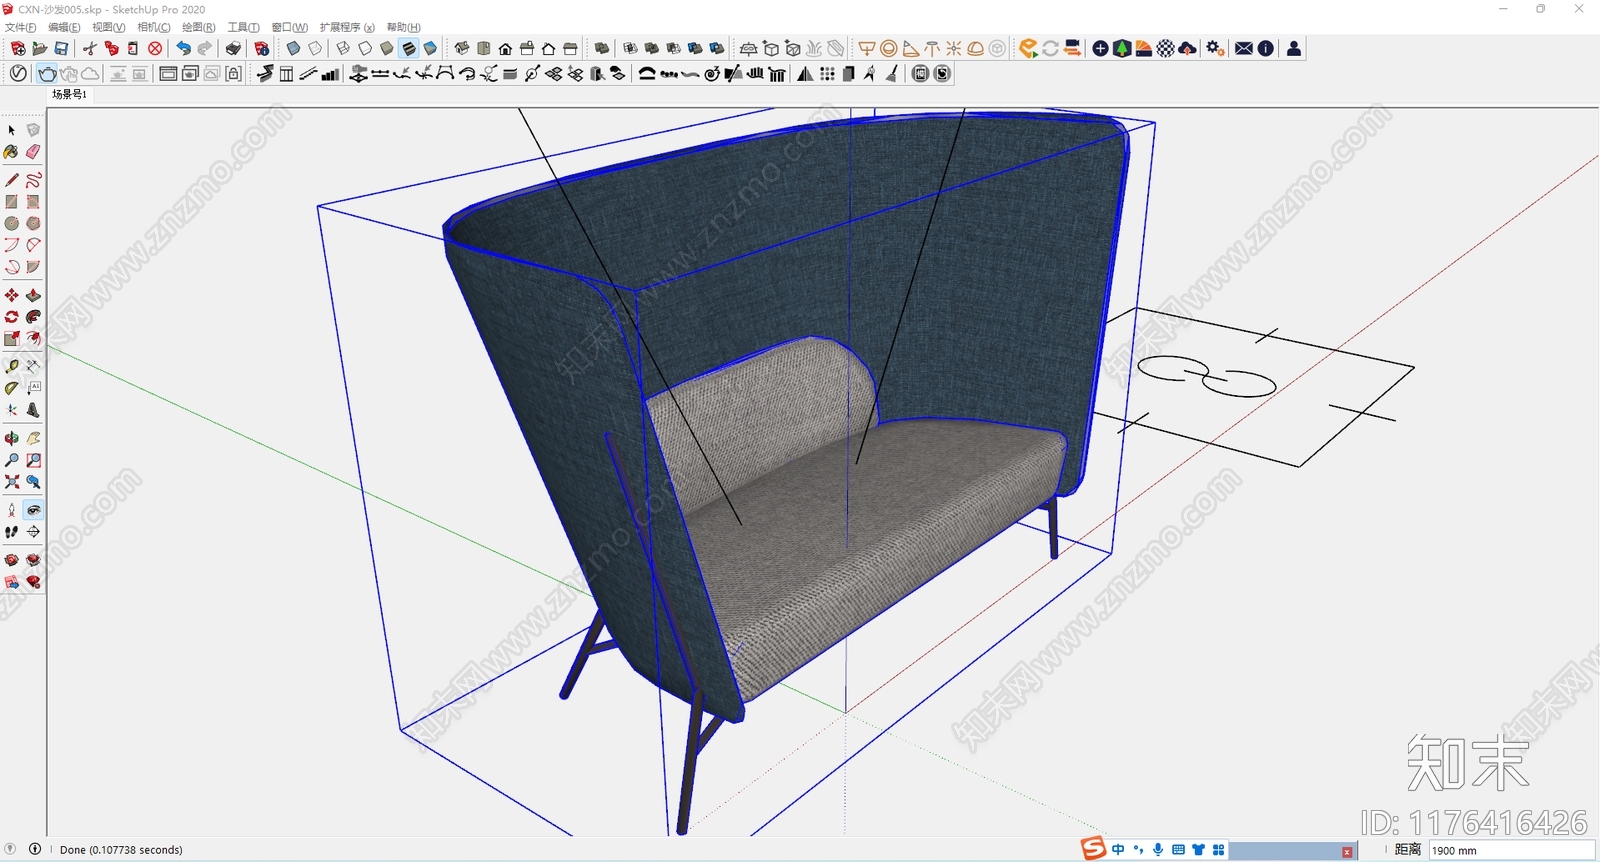Choose the Line pencil tool
This screenshot has width=1600, height=862.
[x=11, y=180]
